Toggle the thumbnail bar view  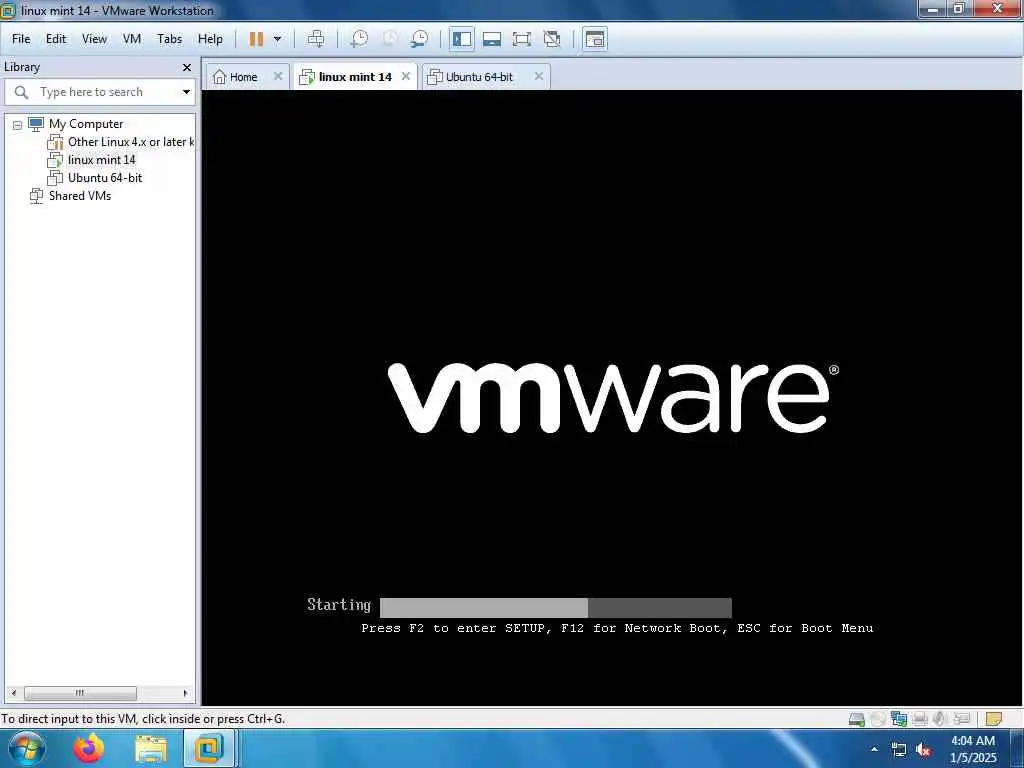coord(492,39)
